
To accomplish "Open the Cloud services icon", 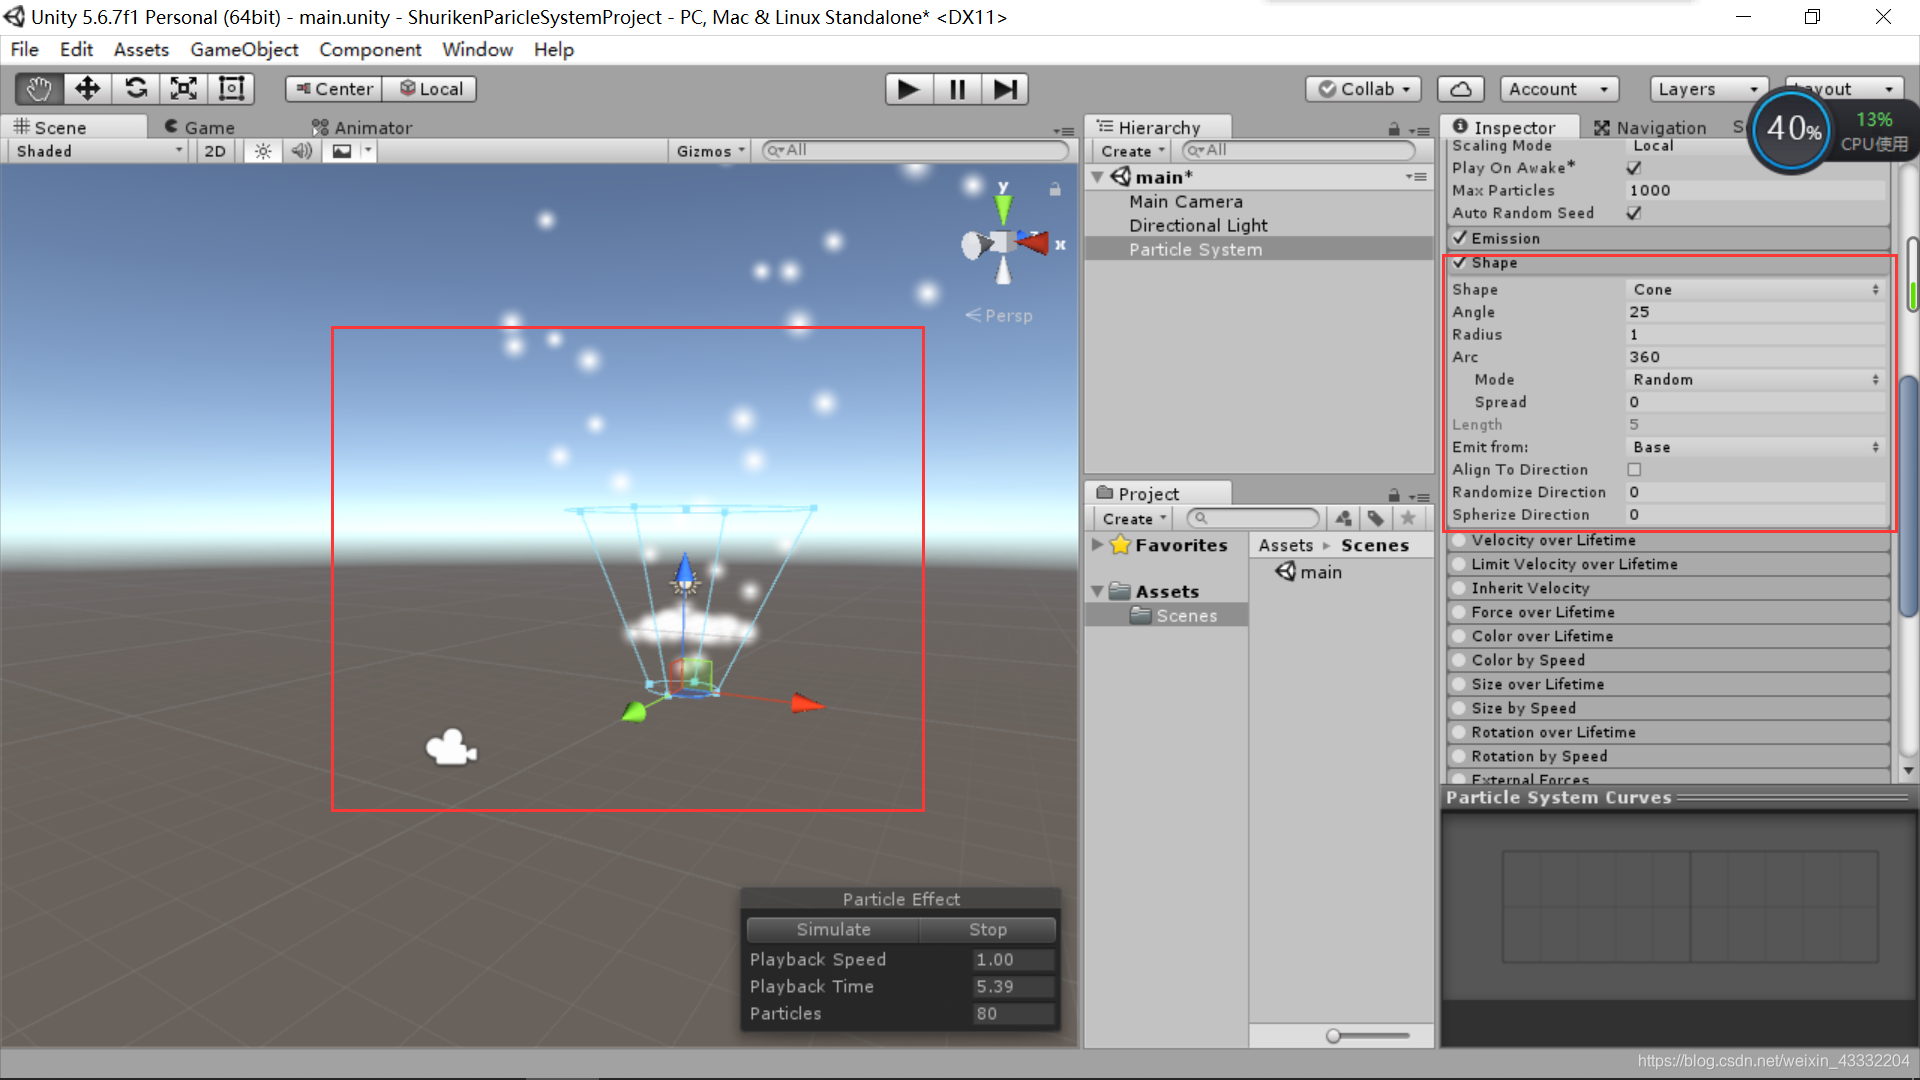I will pyautogui.click(x=1460, y=89).
